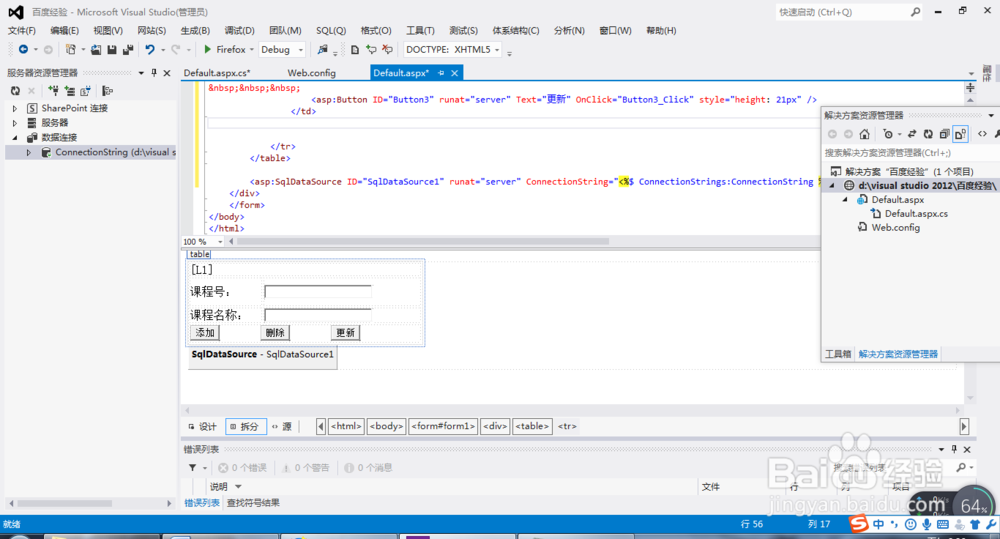Viewport: 1000px width, 539px height.
Task: Switch to 查找符号结果 tab at bottom
Action: pos(253,503)
